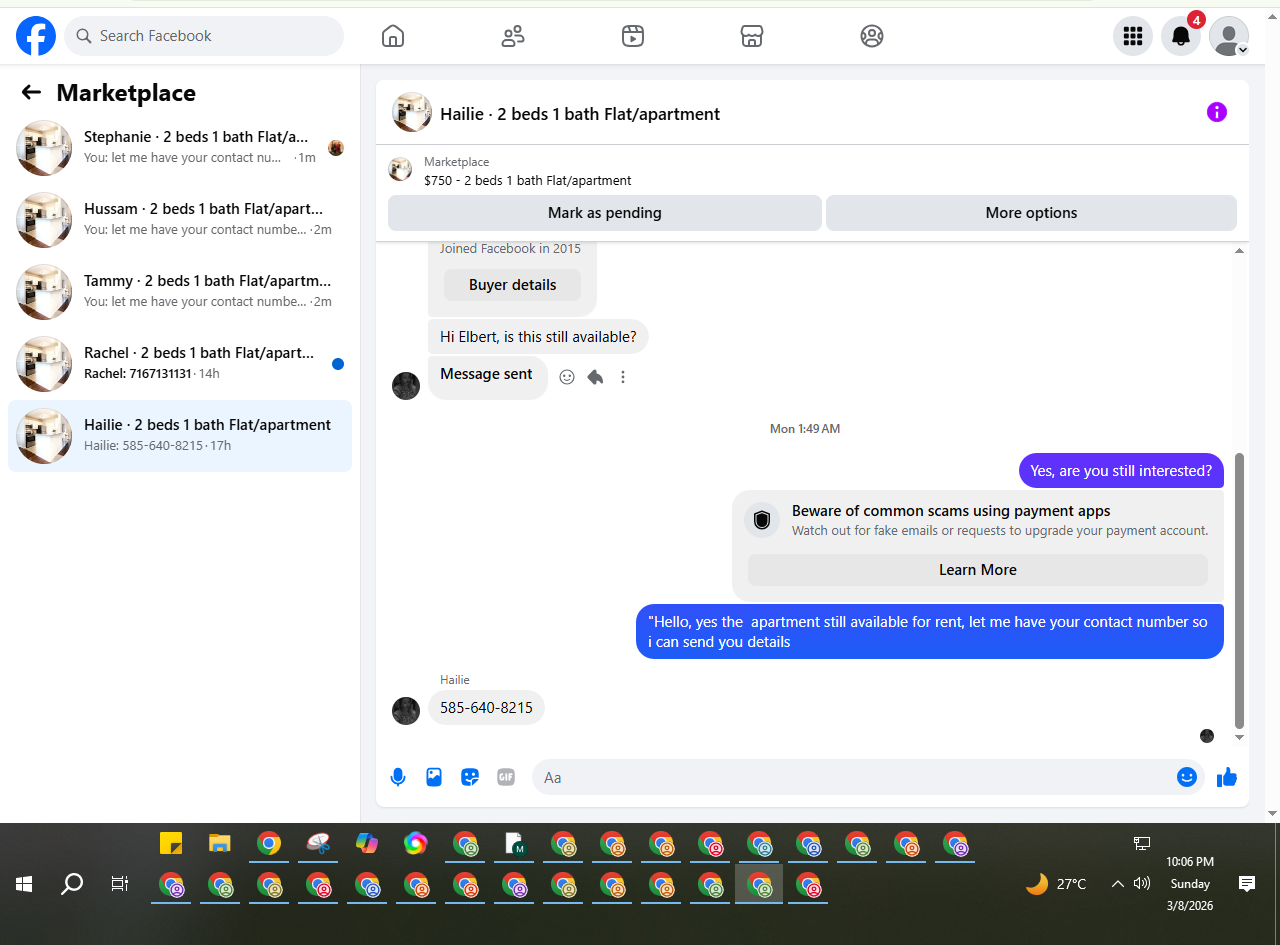Open Windows Start menu
Viewport: 1280px width, 945px height.
pyautogui.click(x=24, y=884)
